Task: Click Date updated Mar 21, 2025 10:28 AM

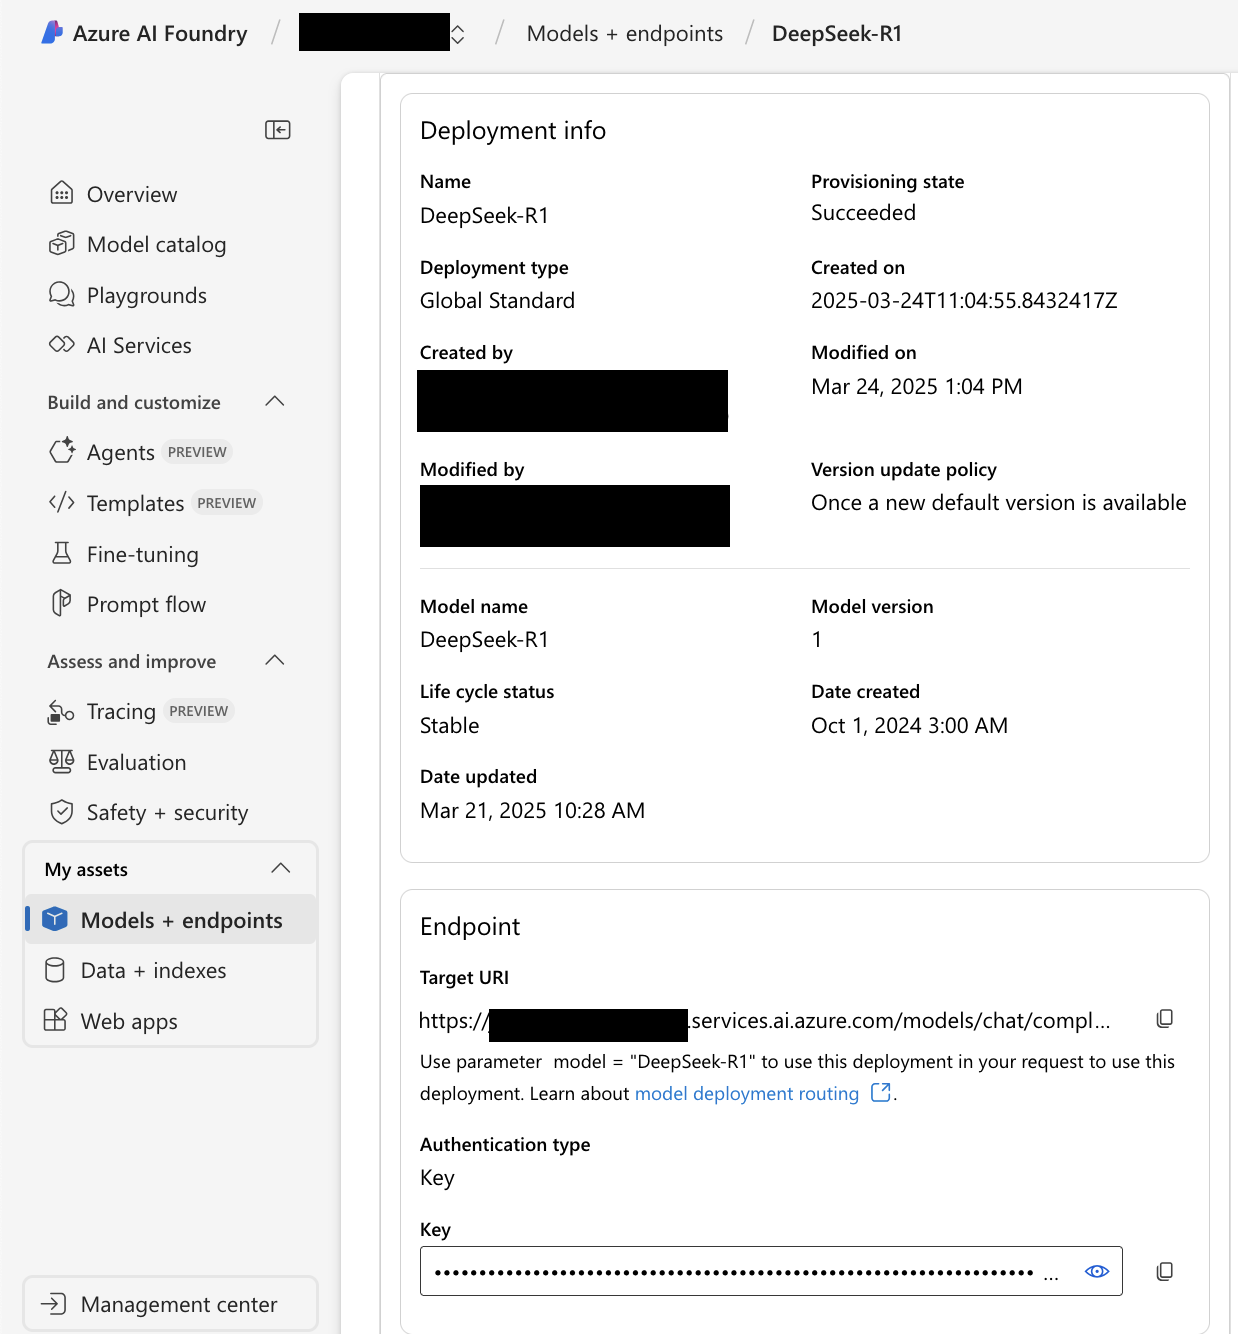Action: pos(532,810)
